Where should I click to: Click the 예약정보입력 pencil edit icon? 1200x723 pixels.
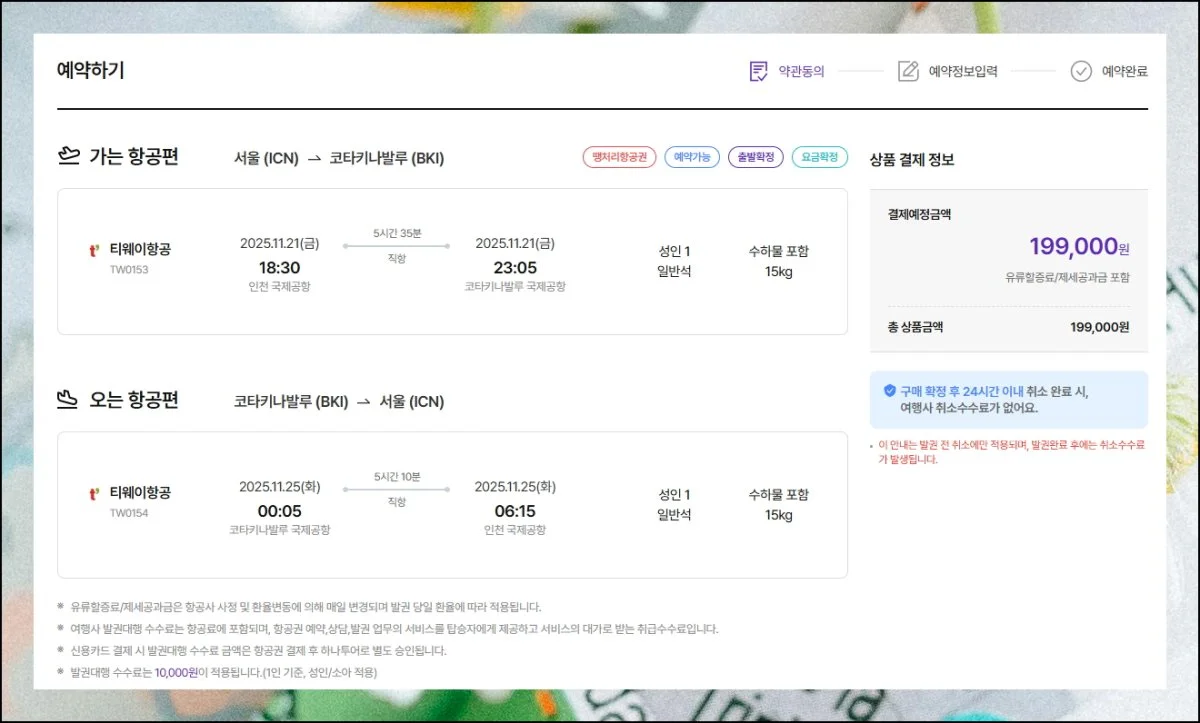[908, 71]
